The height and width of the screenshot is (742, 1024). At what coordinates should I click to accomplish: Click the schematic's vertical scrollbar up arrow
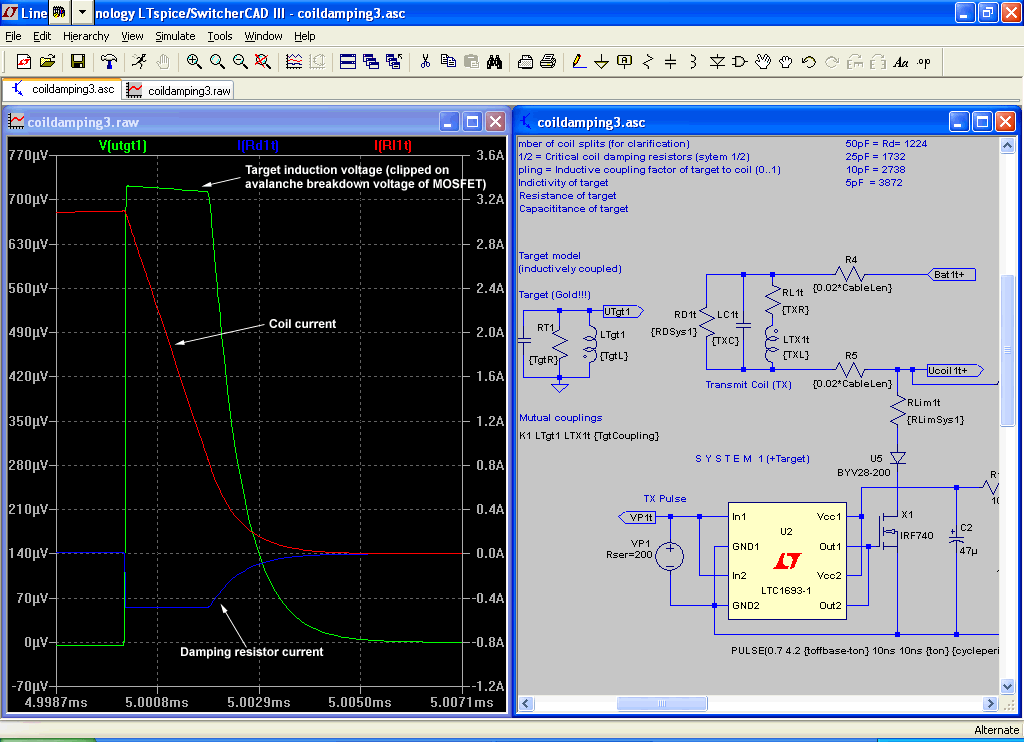pos(1007,145)
